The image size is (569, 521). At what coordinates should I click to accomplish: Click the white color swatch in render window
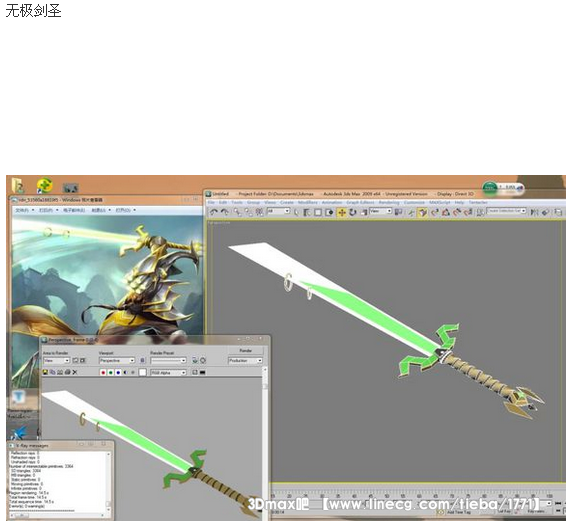click(x=143, y=373)
